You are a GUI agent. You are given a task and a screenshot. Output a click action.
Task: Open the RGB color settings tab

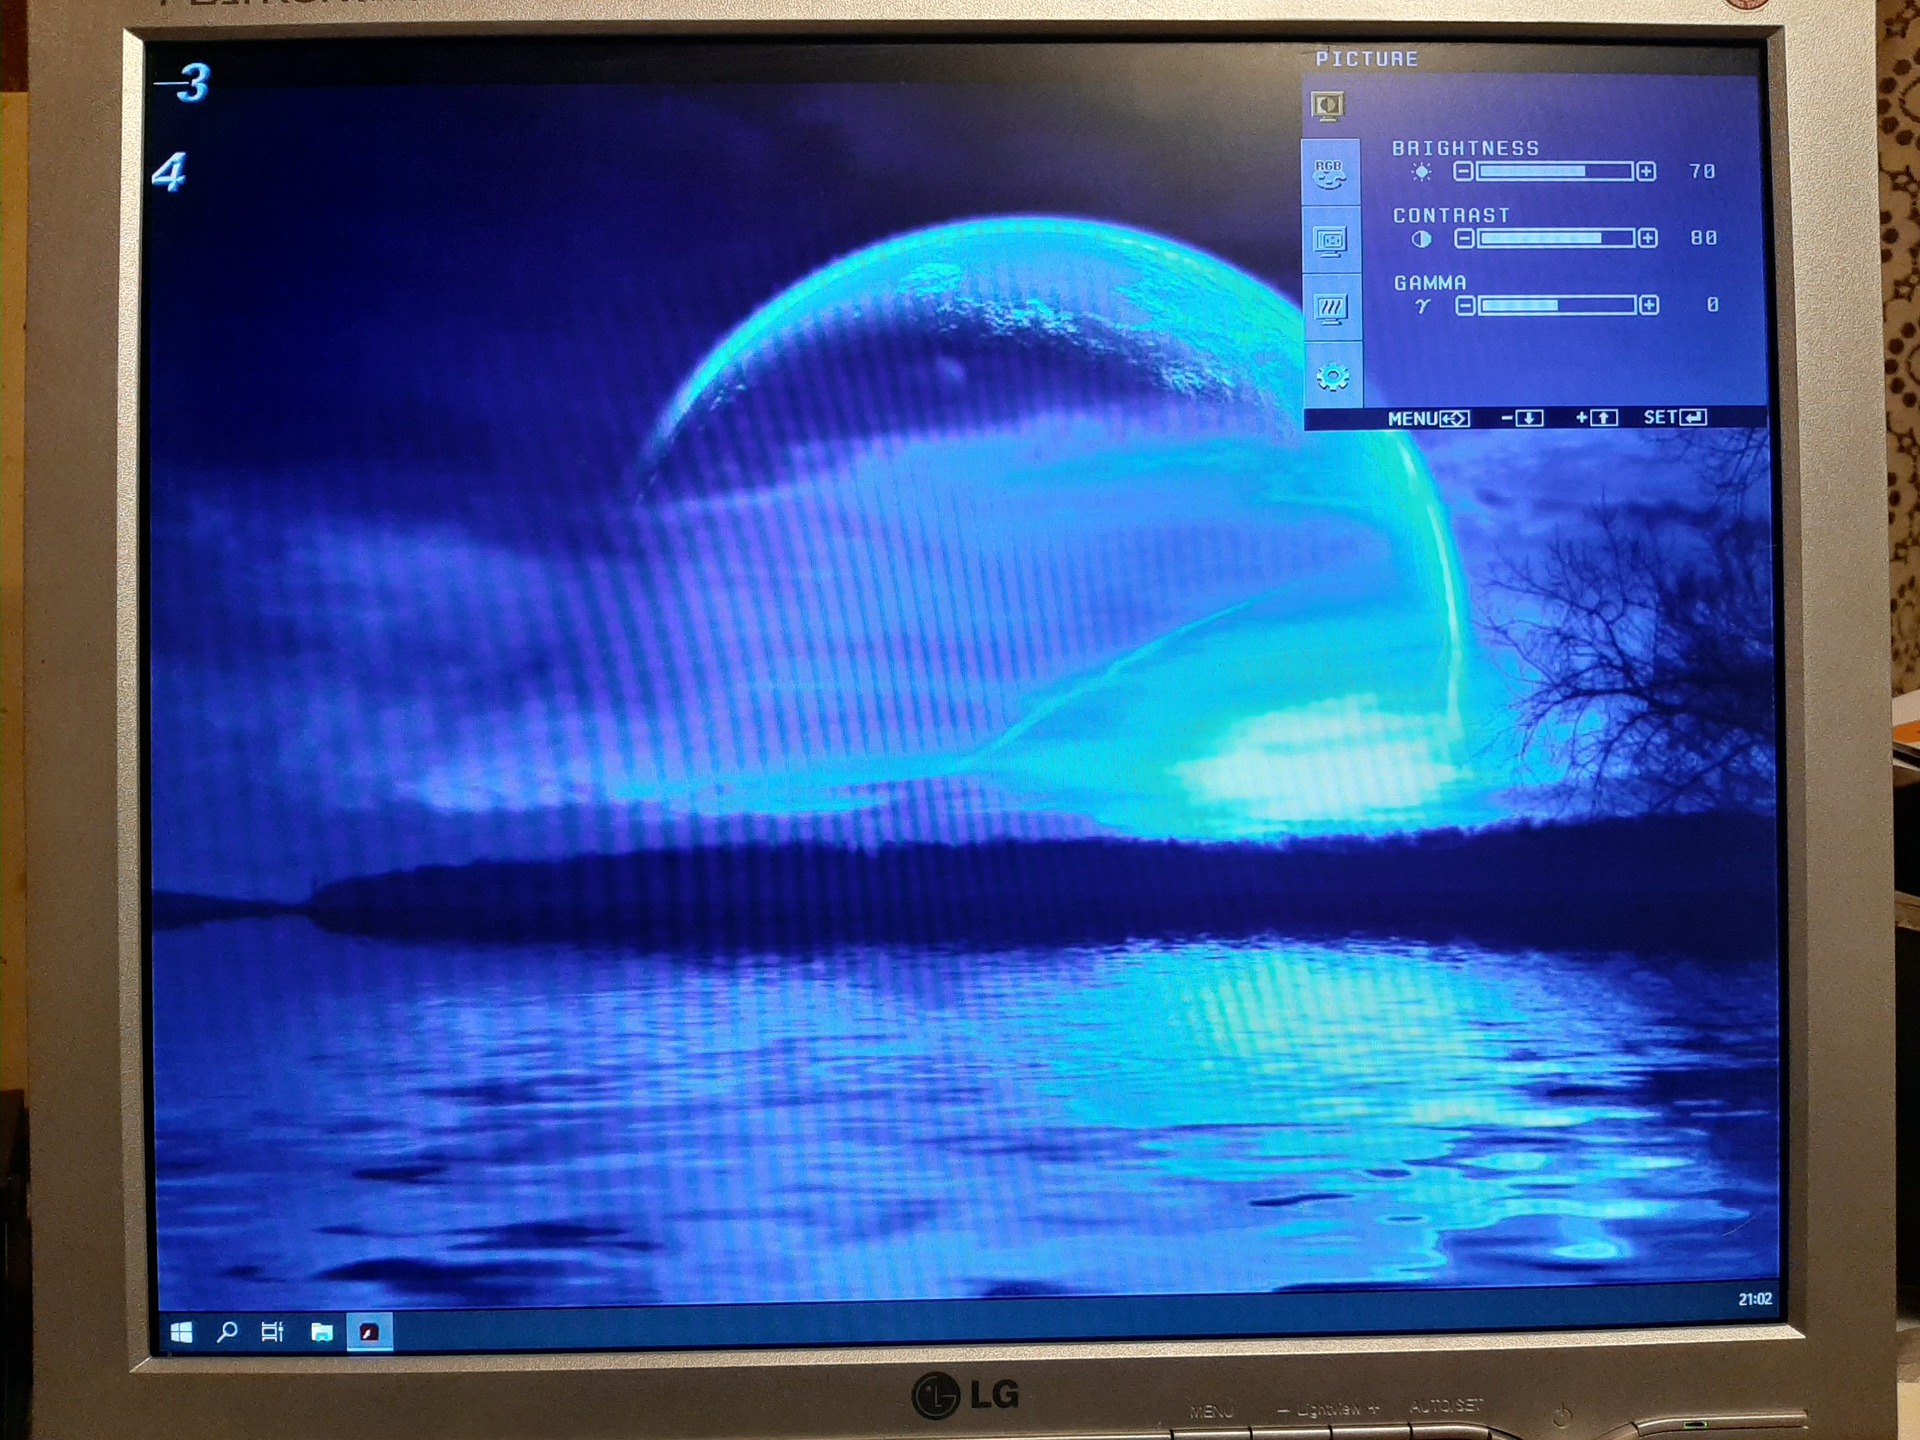[1329, 174]
